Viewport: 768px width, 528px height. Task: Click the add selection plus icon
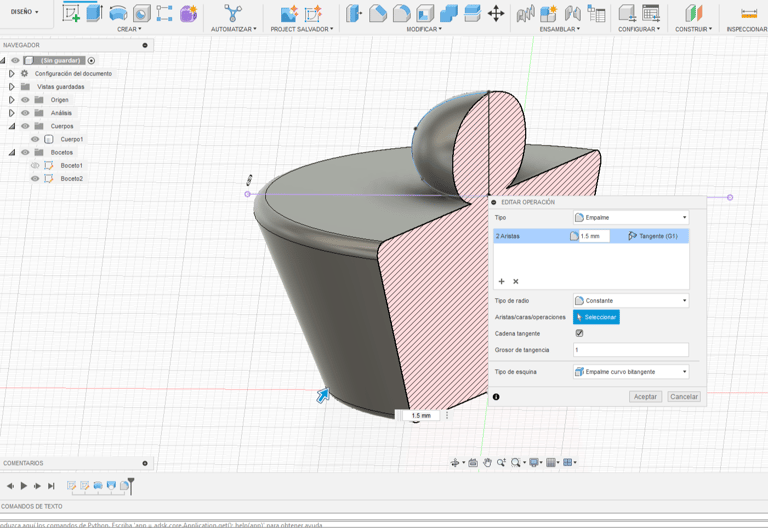(502, 282)
